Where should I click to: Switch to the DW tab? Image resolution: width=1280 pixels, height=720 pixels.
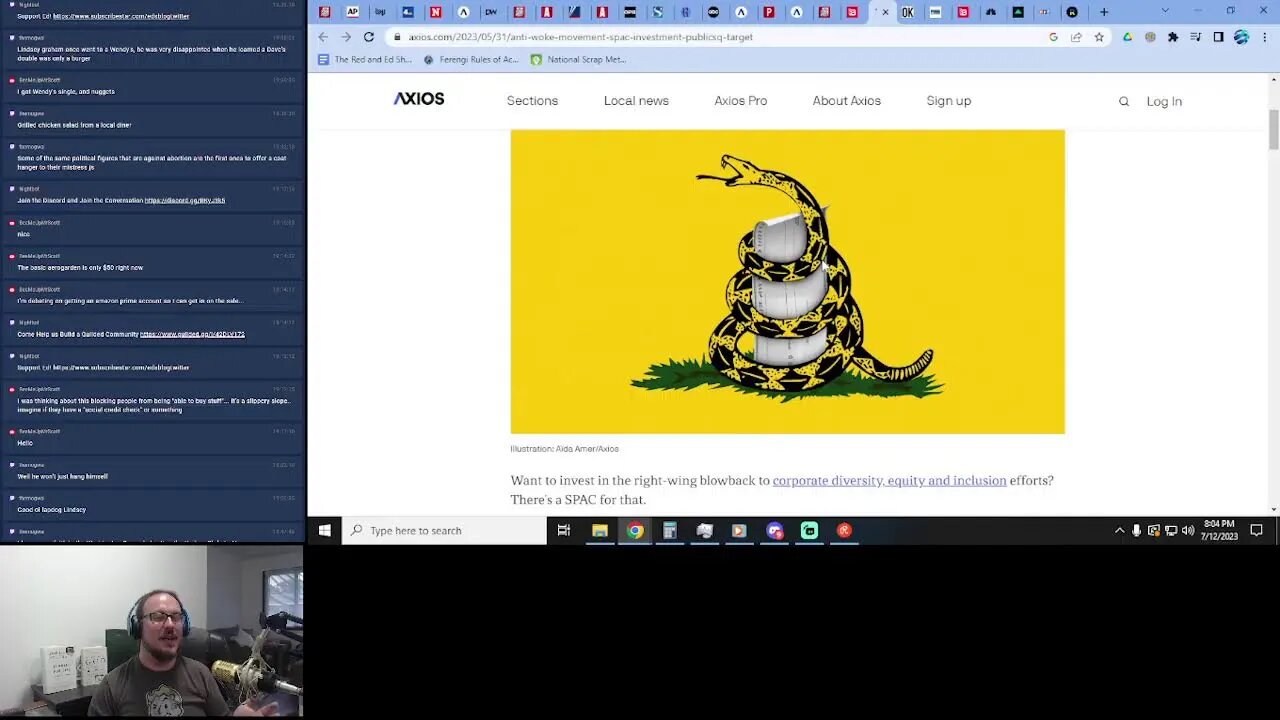[x=491, y=12]
